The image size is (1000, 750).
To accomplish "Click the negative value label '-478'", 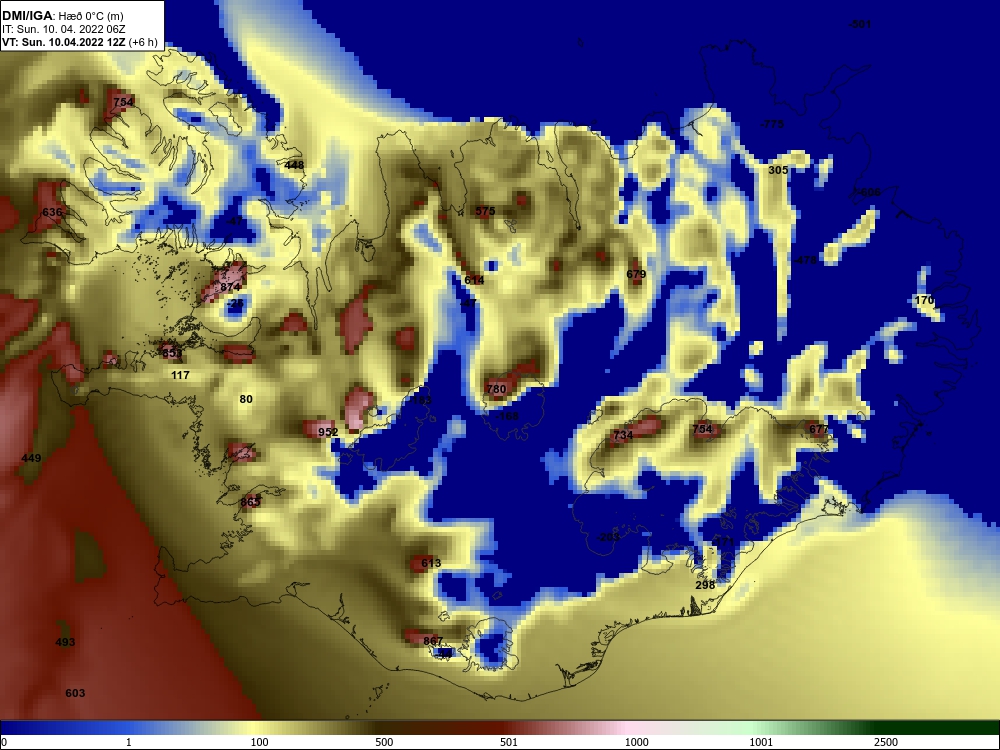I will (805, 260).
